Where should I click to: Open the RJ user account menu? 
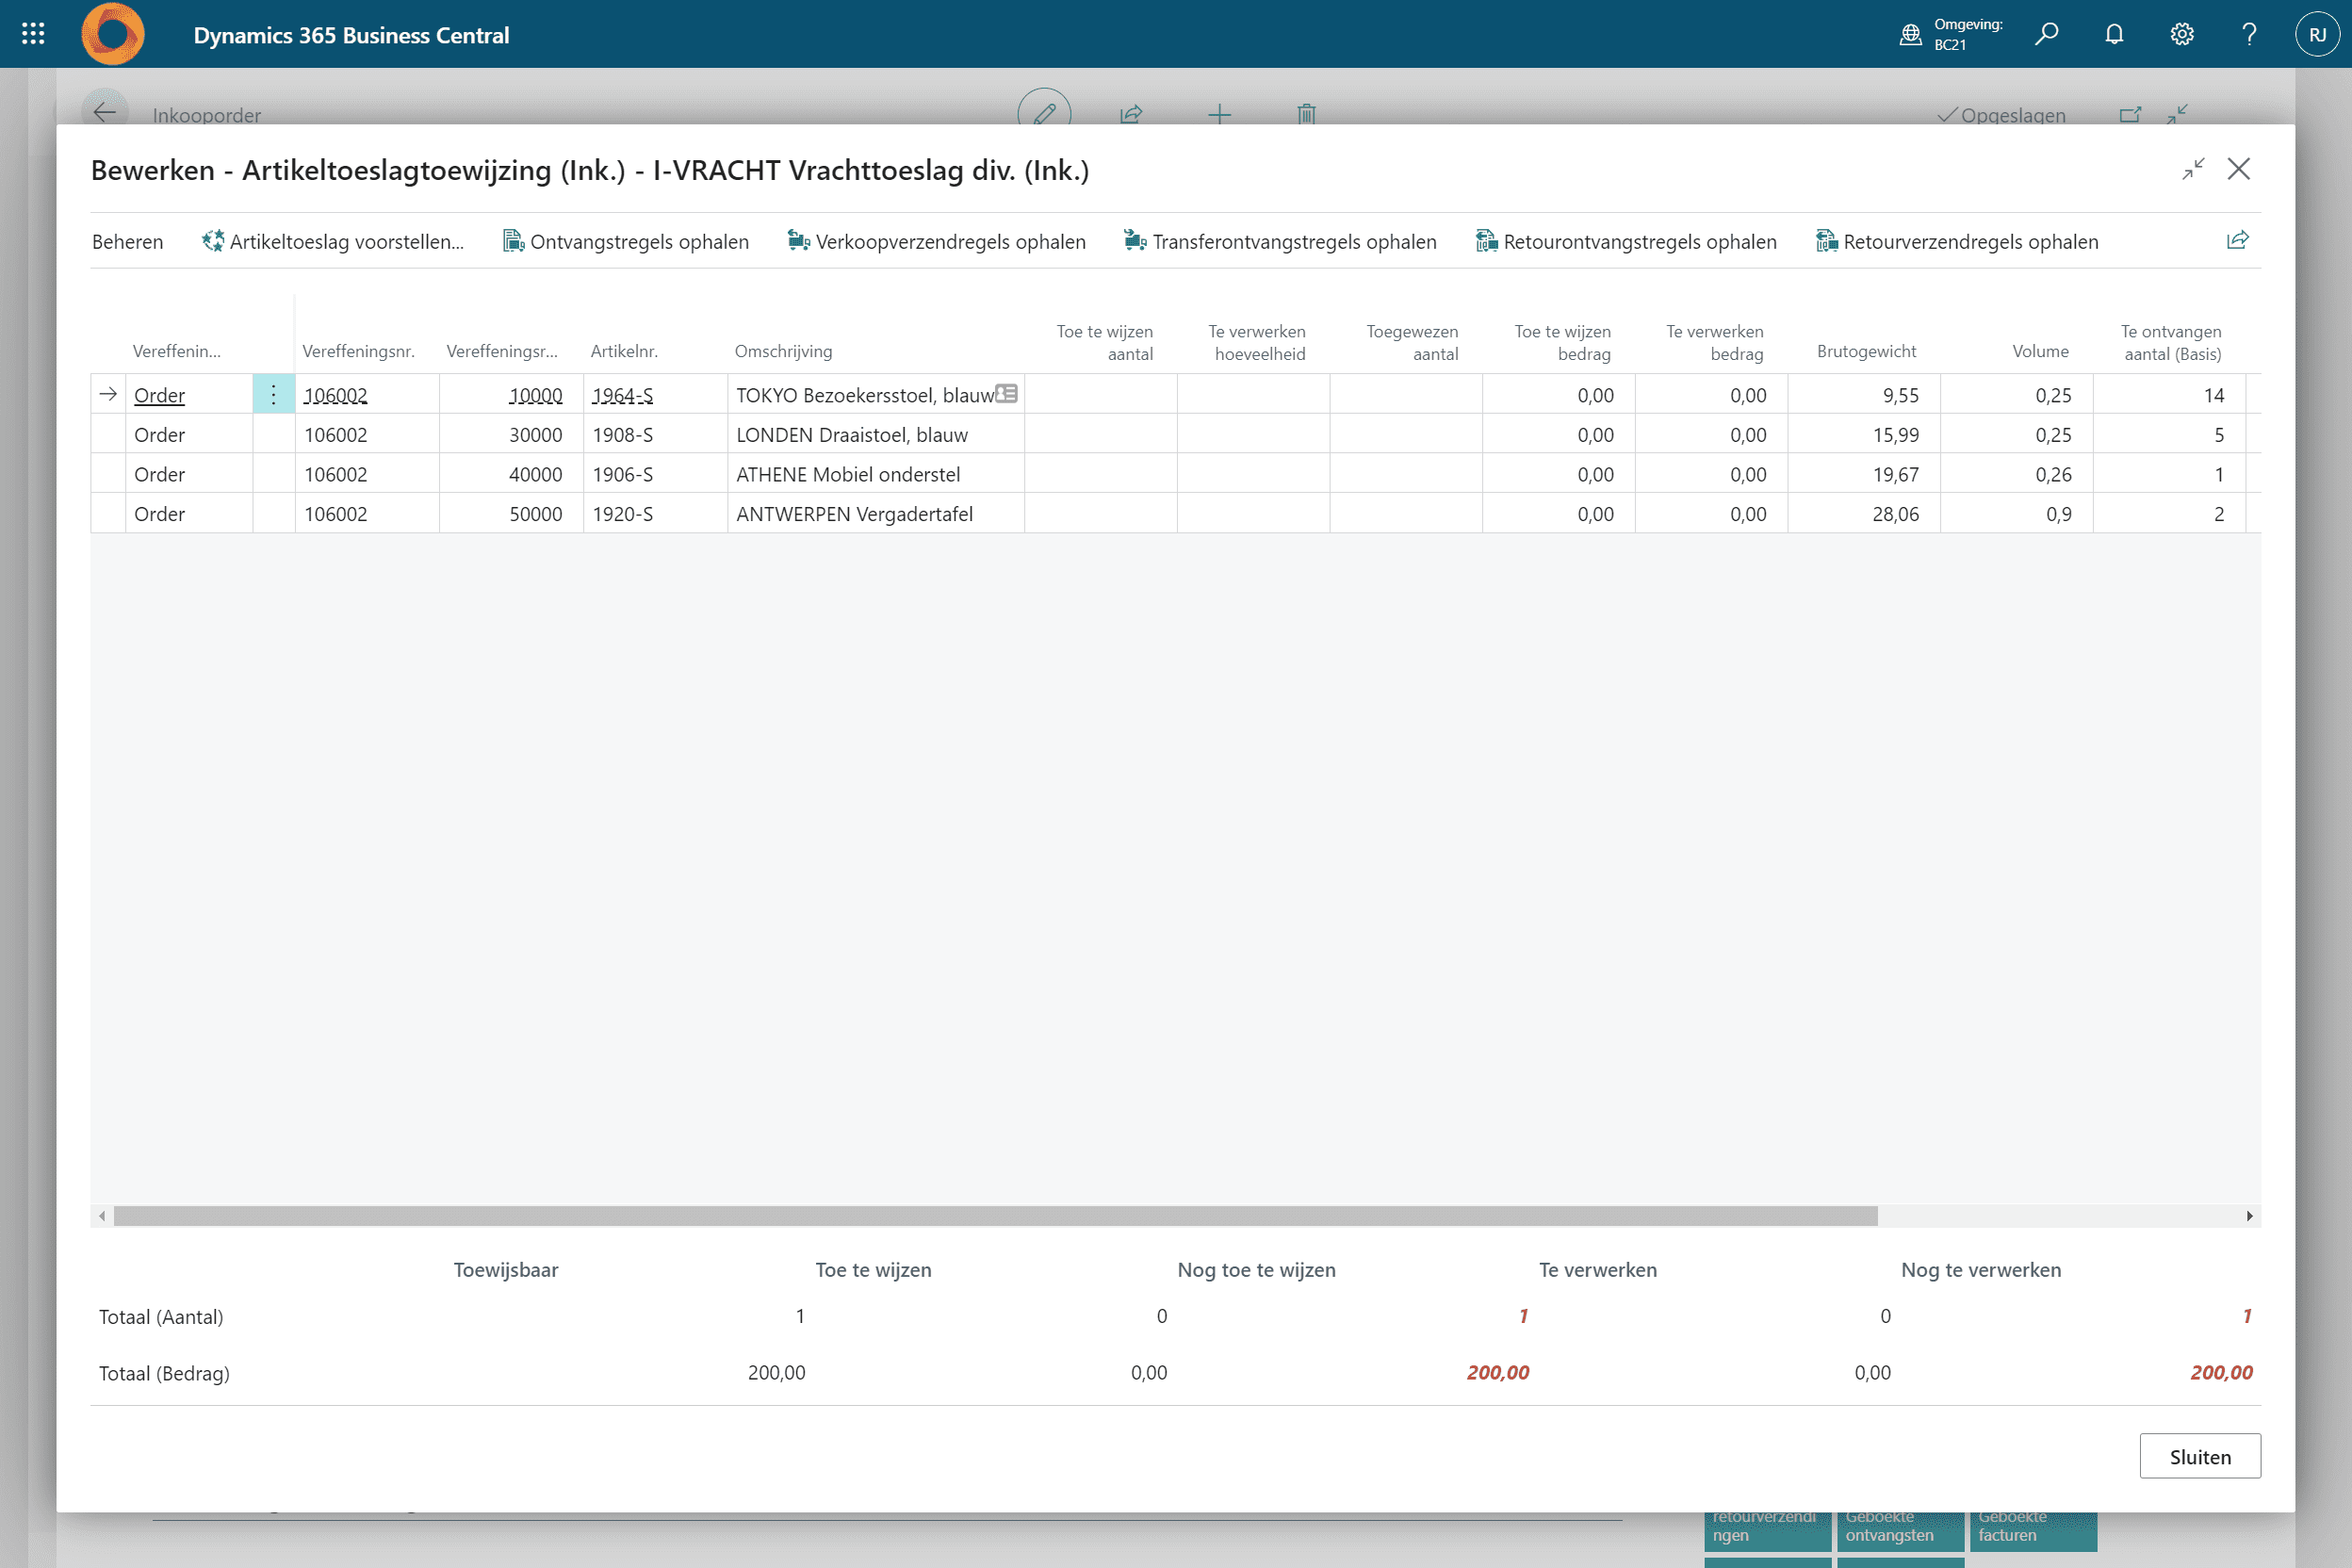point(2316,34)
